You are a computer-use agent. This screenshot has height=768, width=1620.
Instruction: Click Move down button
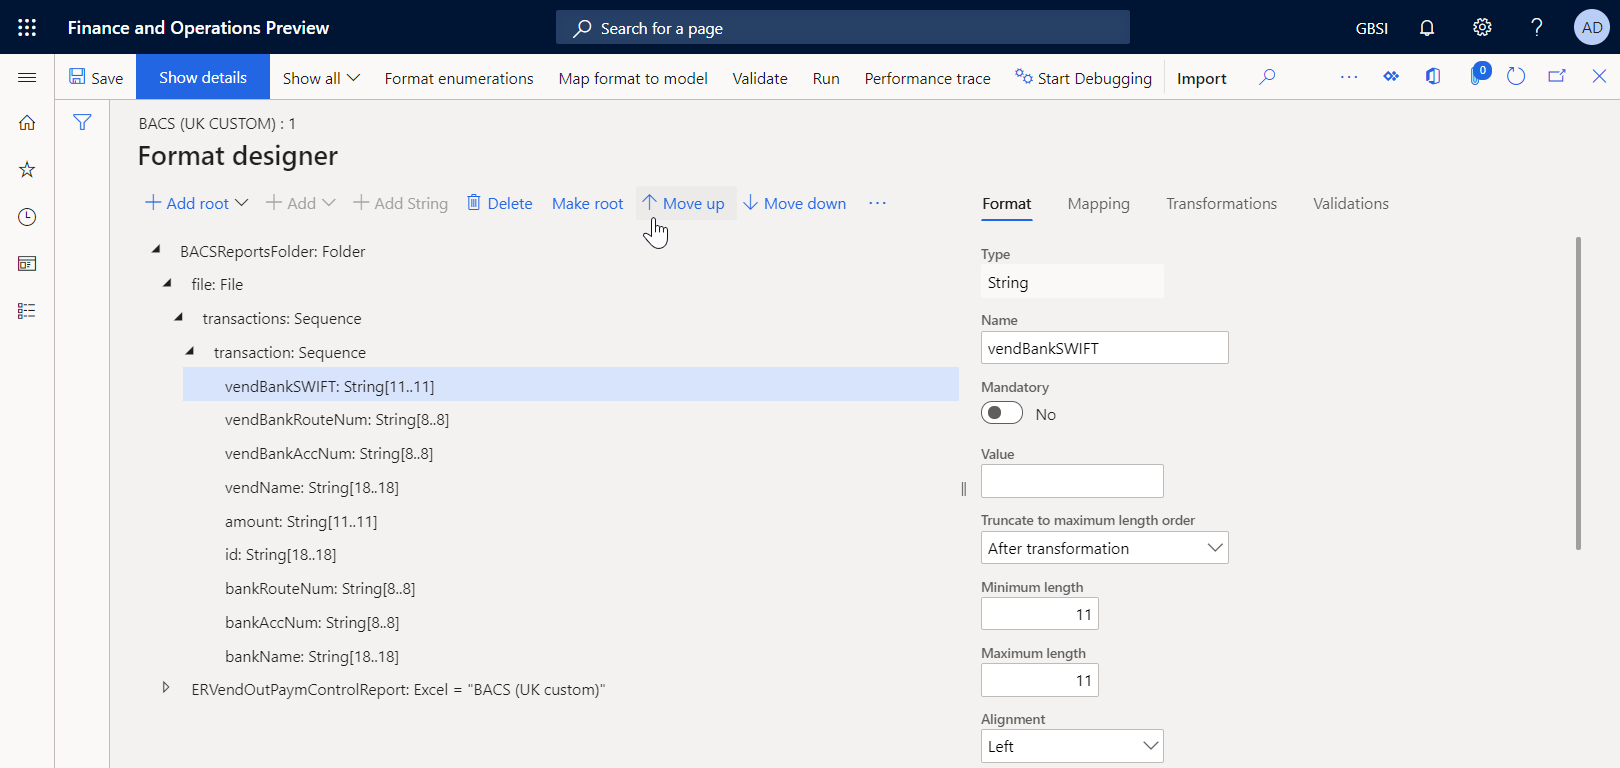[x=795, y=203]
